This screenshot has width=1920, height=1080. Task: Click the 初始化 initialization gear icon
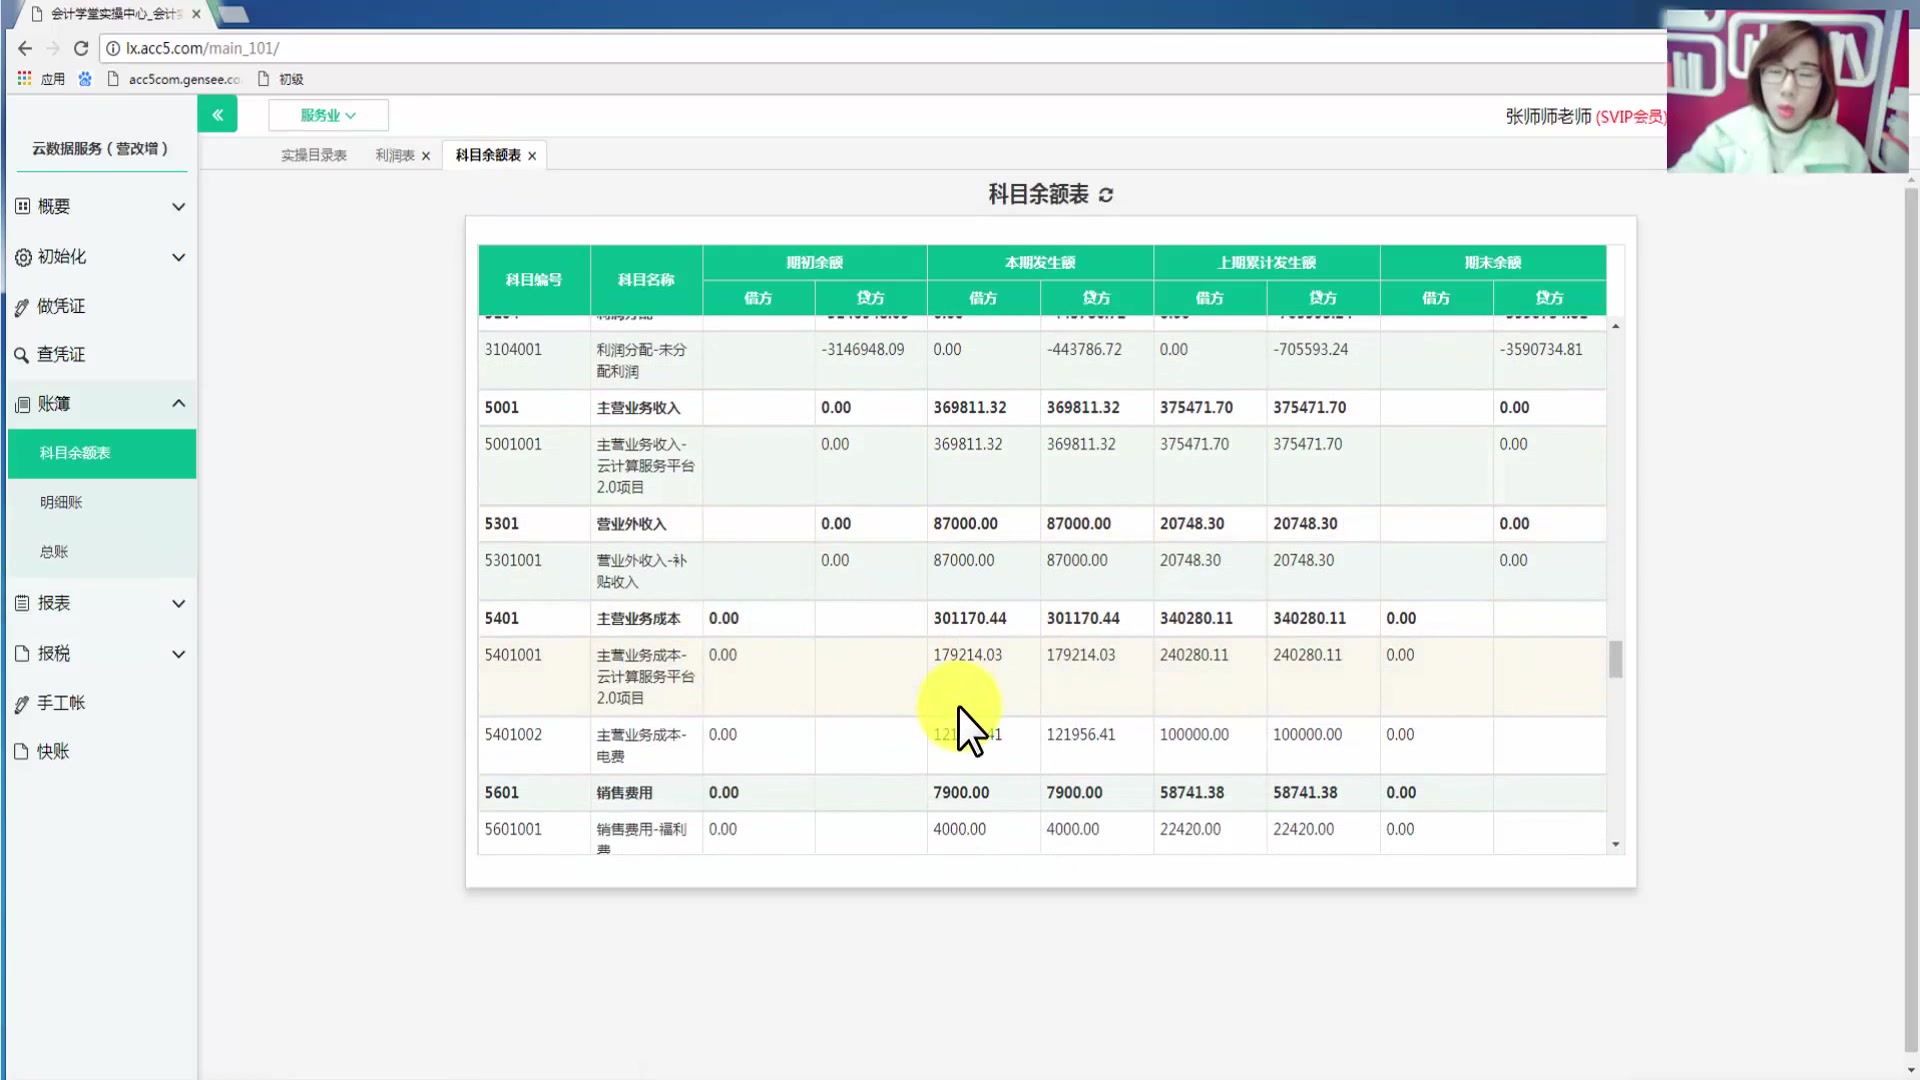(x=22, y=256)
